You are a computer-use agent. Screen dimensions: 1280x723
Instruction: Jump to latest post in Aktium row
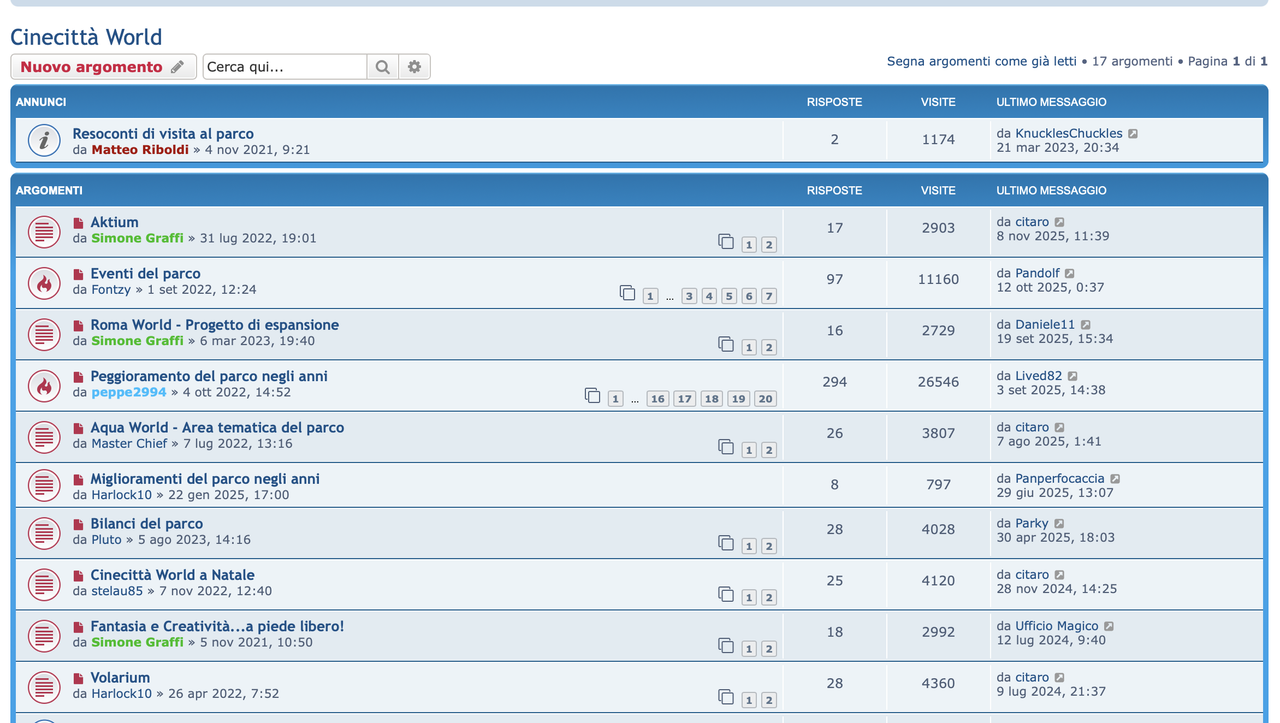pyautogui.click(x=1060, y=223)
